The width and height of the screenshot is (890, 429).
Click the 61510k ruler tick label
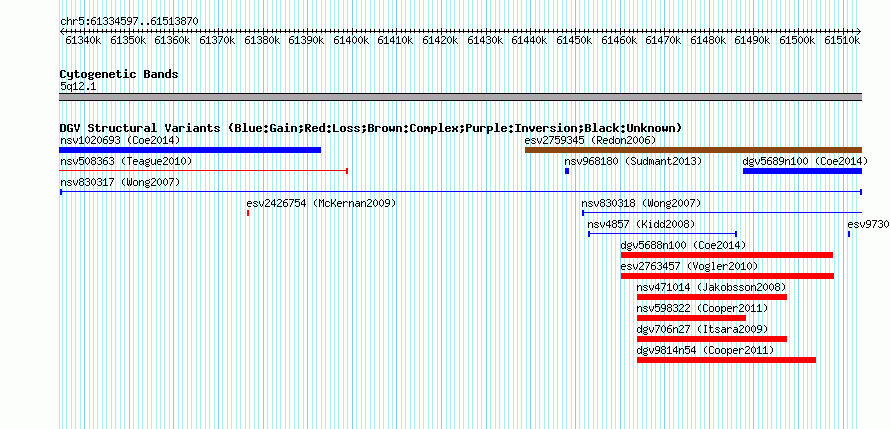[x=843, y=40]
